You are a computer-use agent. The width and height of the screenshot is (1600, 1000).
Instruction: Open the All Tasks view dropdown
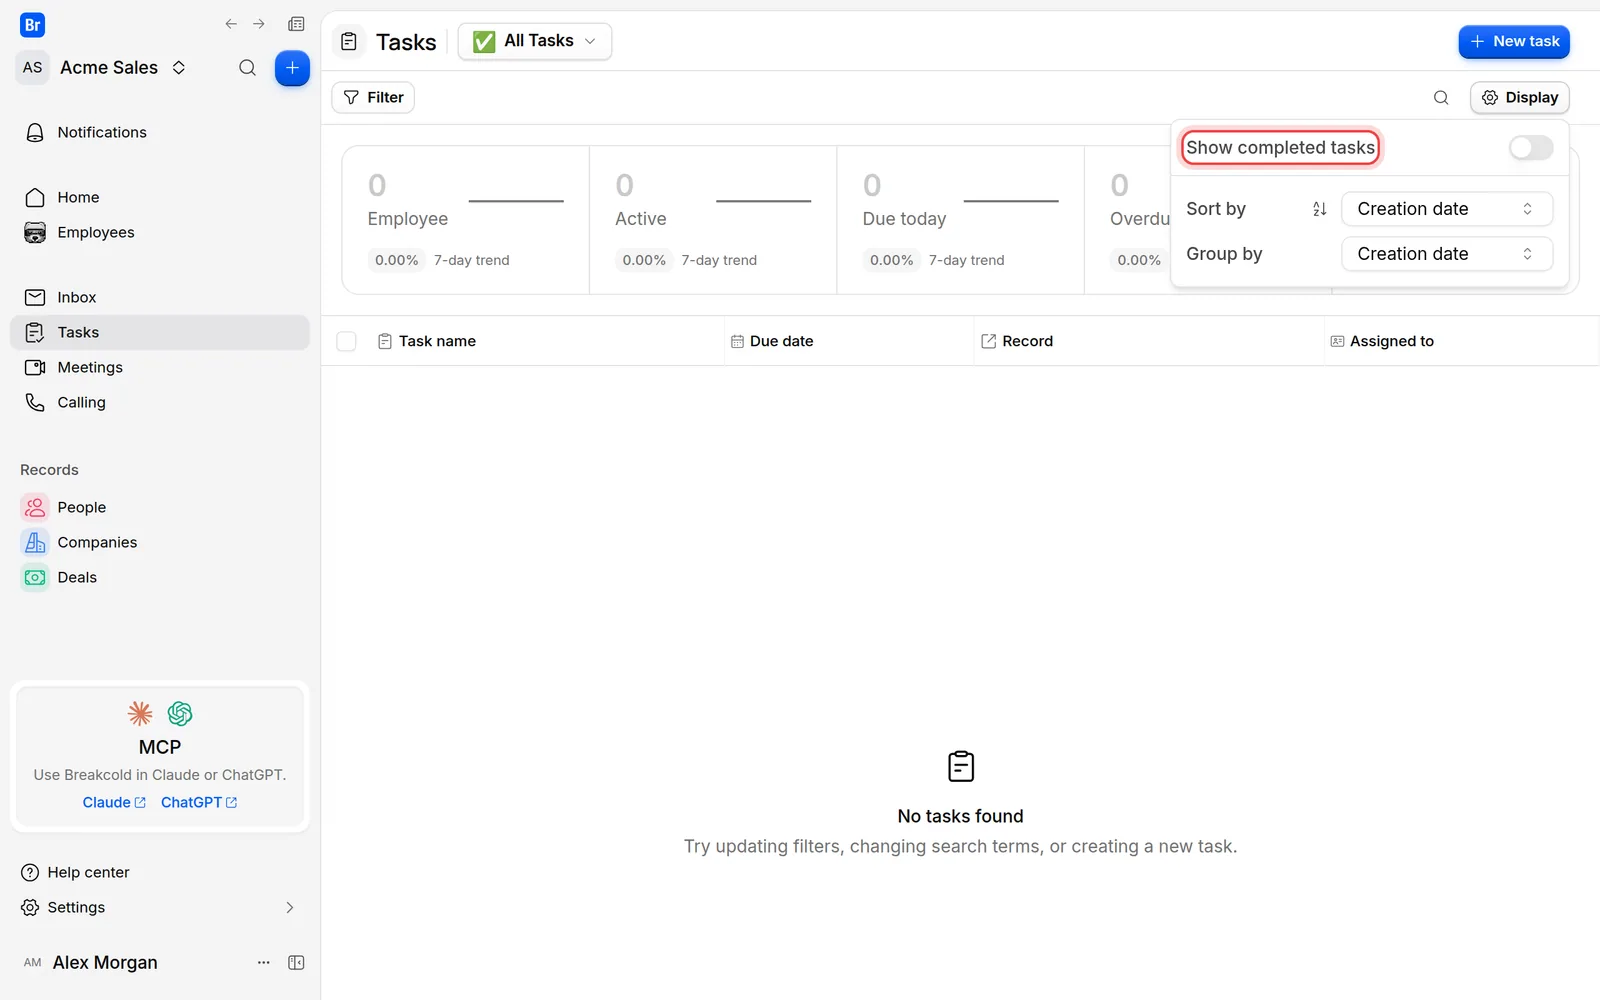tap(535, 41)
